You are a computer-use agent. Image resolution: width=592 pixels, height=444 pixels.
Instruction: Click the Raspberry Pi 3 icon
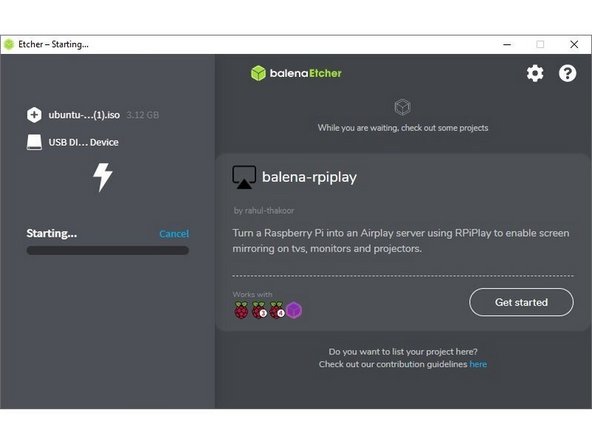[x=259, y=310]
